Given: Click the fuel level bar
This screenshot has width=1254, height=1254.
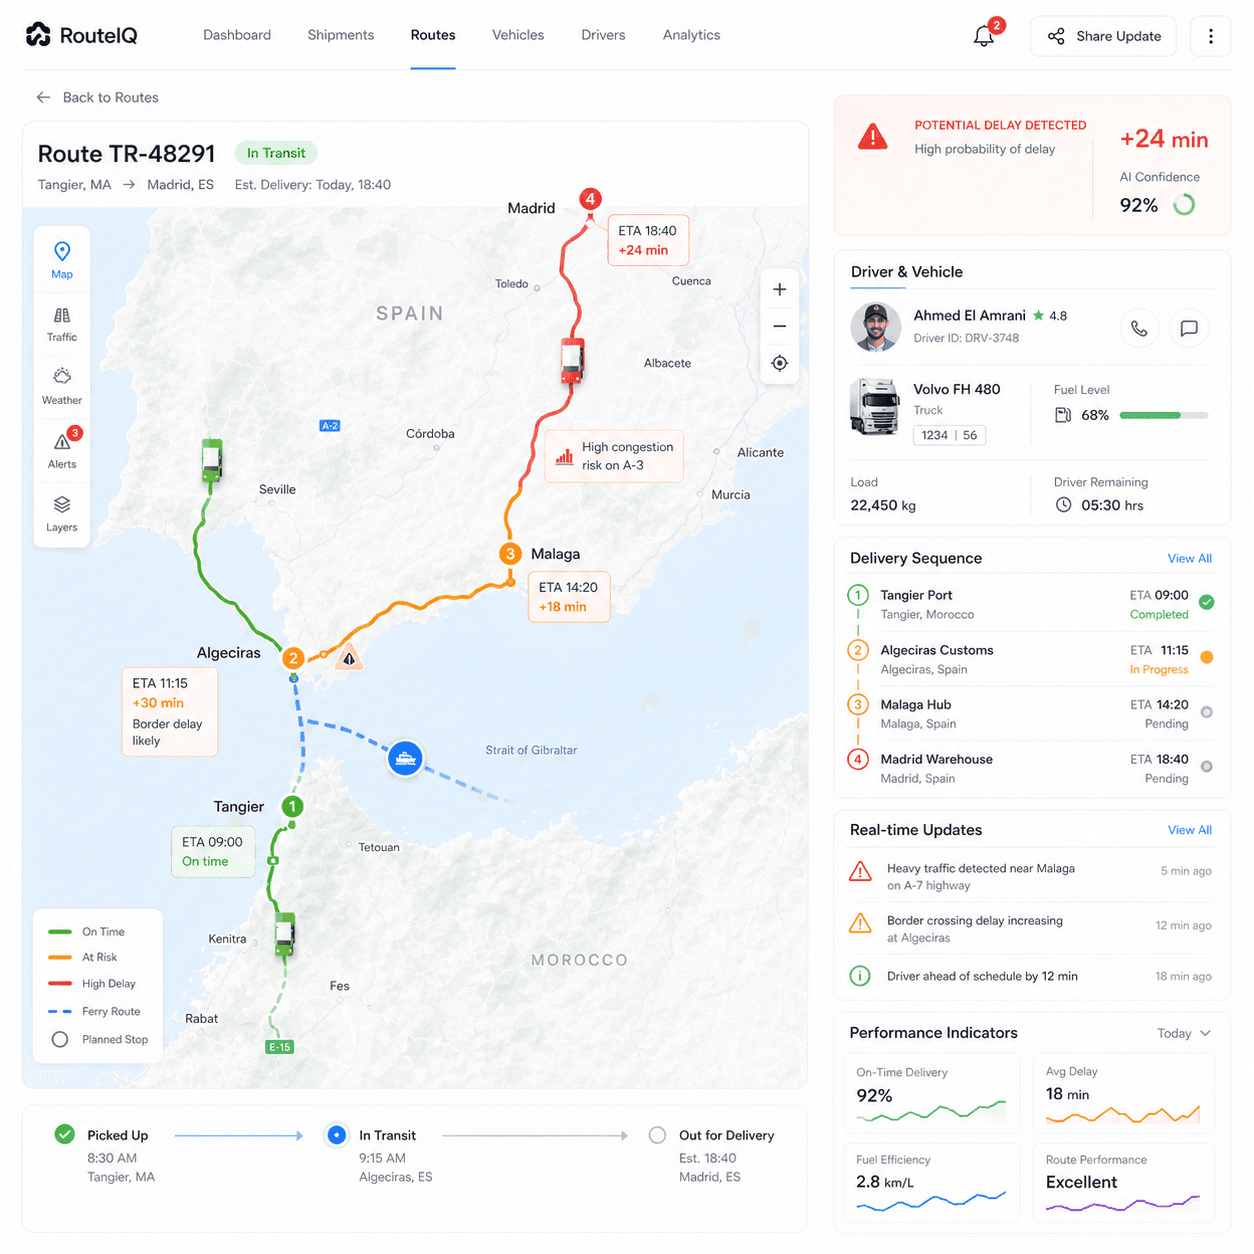Looking at the screenshot, I should tap(1164, 415).
